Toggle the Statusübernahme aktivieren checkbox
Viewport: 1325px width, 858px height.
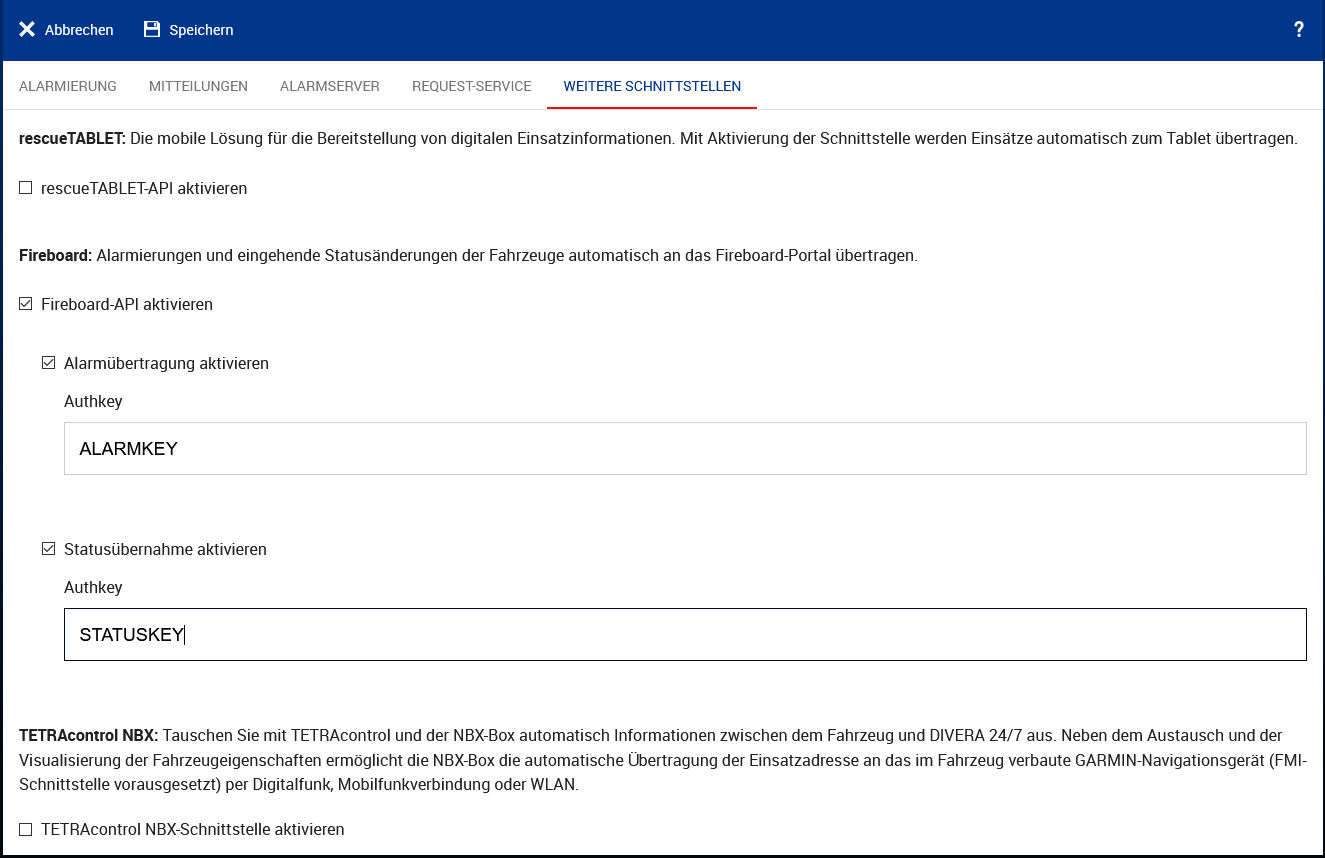click(x=48, y=549)
